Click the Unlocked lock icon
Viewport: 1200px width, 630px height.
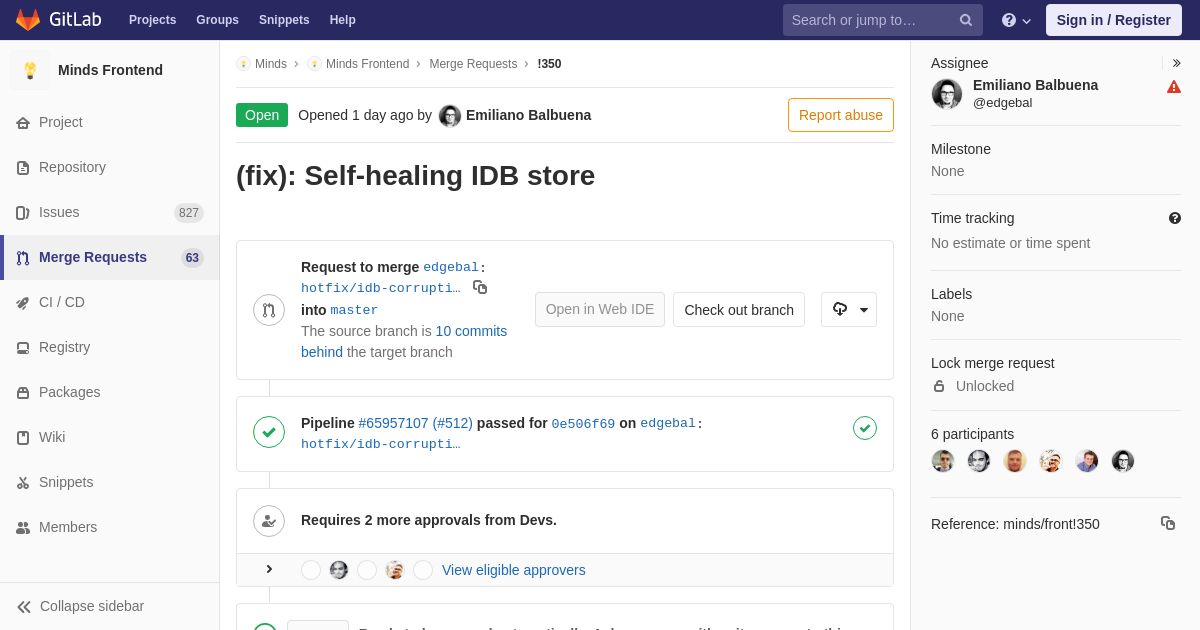(x=939, y=386)
